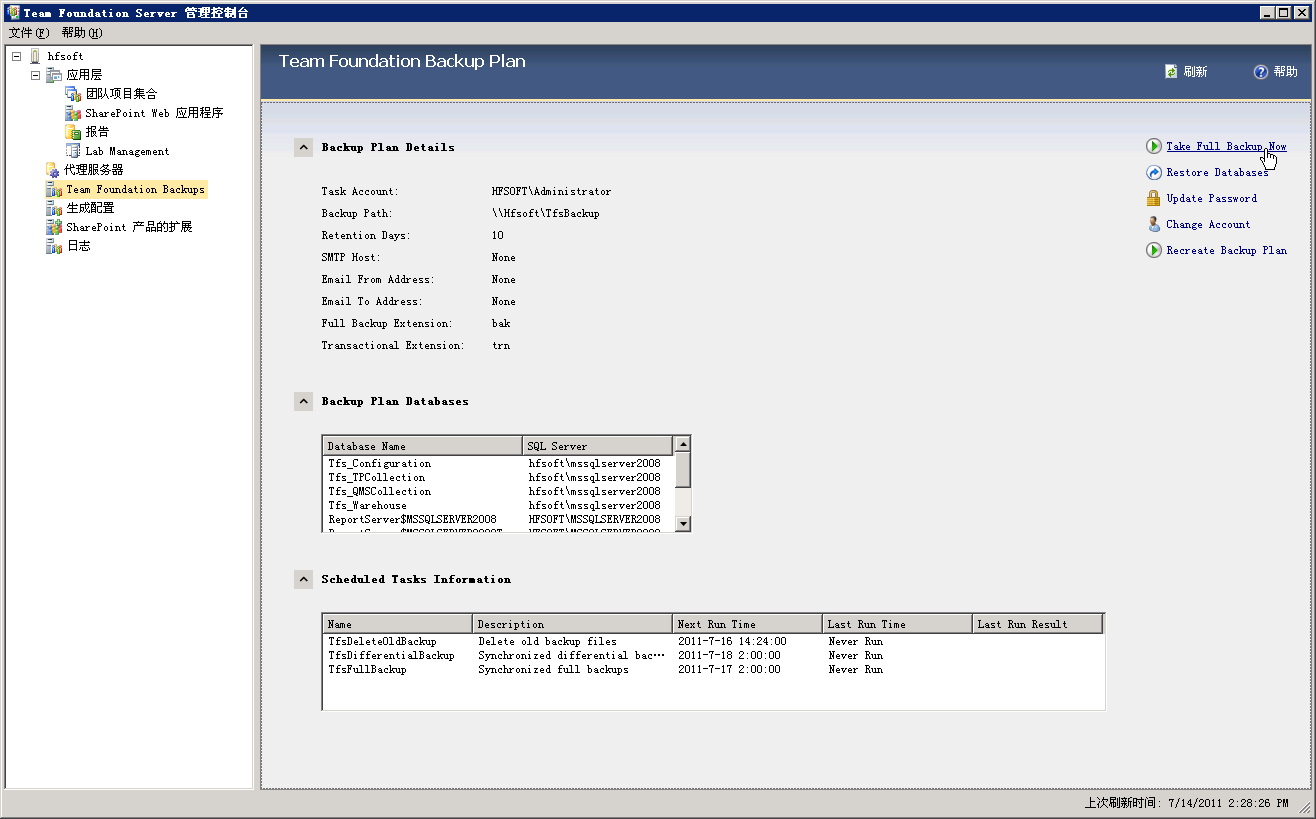Select the Tfs_Warehouse database row
Image resolution: width=1316 pixels, height=819 pixels.
[x=497, y=506]
